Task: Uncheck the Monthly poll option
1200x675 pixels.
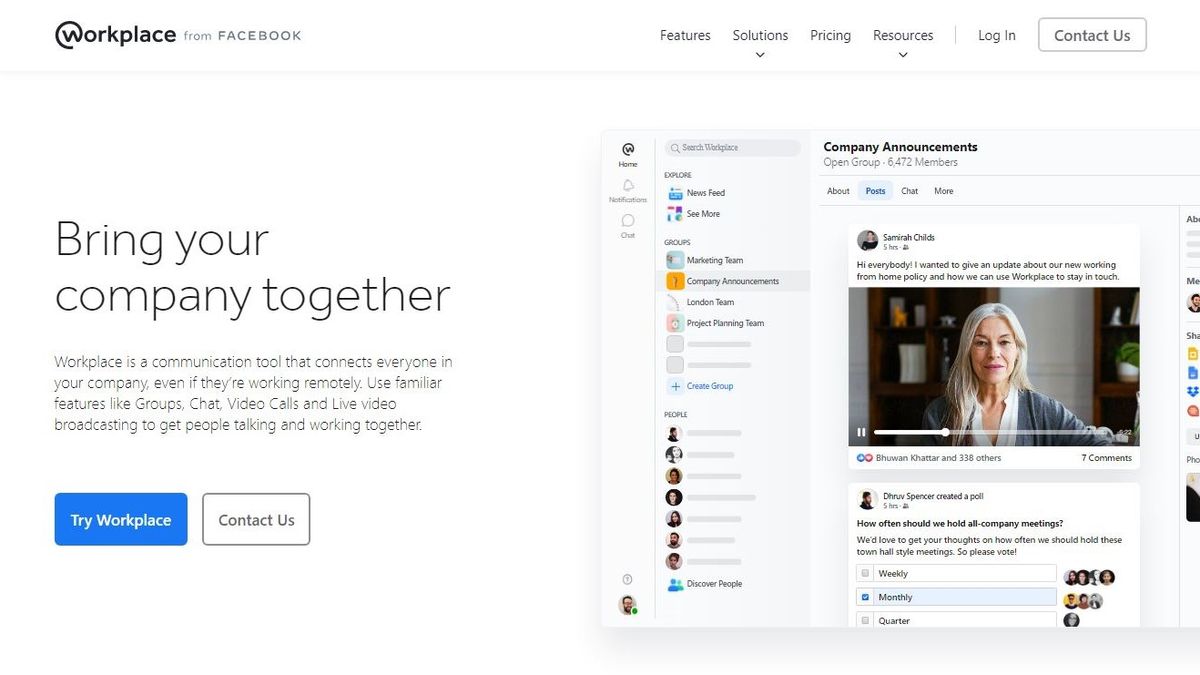Action: click(864, 596)
